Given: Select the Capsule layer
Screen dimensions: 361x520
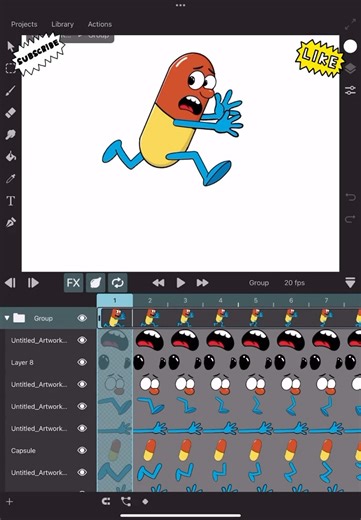Looking at the screenshot, I should tap(23, 451).
